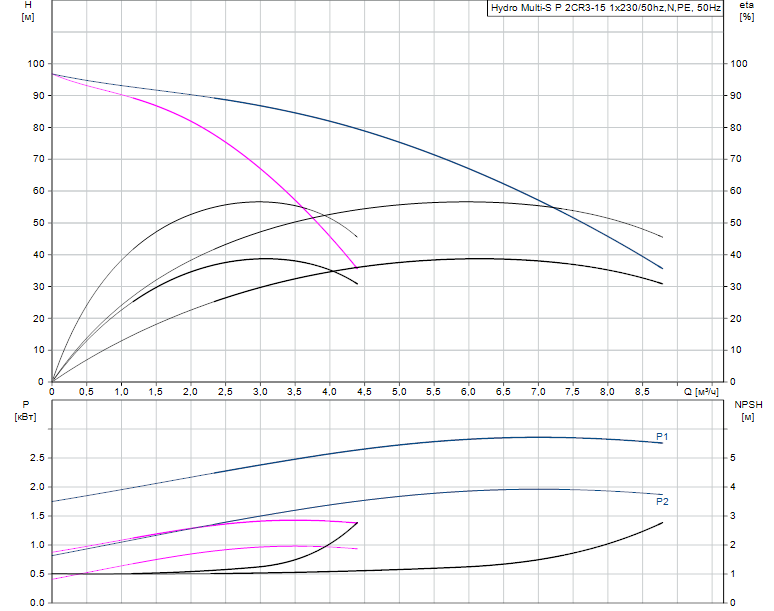Click the P2 power curve label
This screenshot has width=774, height=611.
(x=662, y=502)
